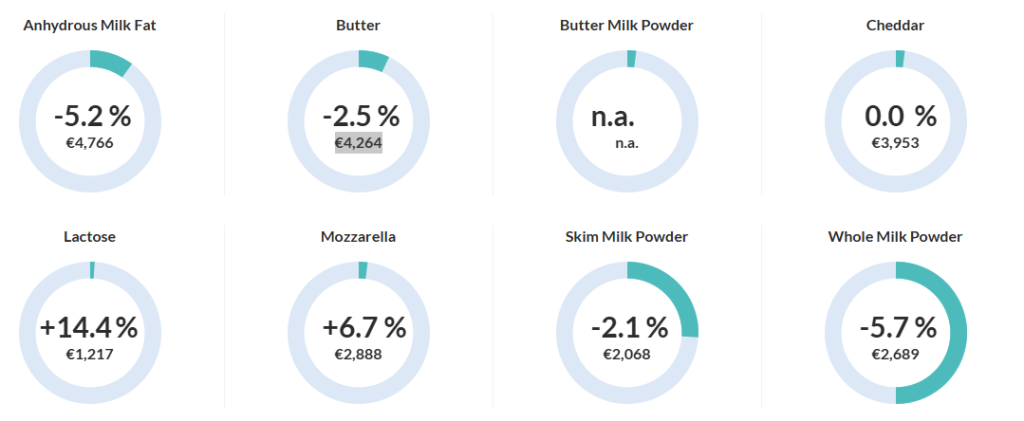Image resolution: width=1024 pixels, height=421 pixels.
Task: Click the -5.7 % Whole Milk Powder value
Action: [x=897, y=328]
